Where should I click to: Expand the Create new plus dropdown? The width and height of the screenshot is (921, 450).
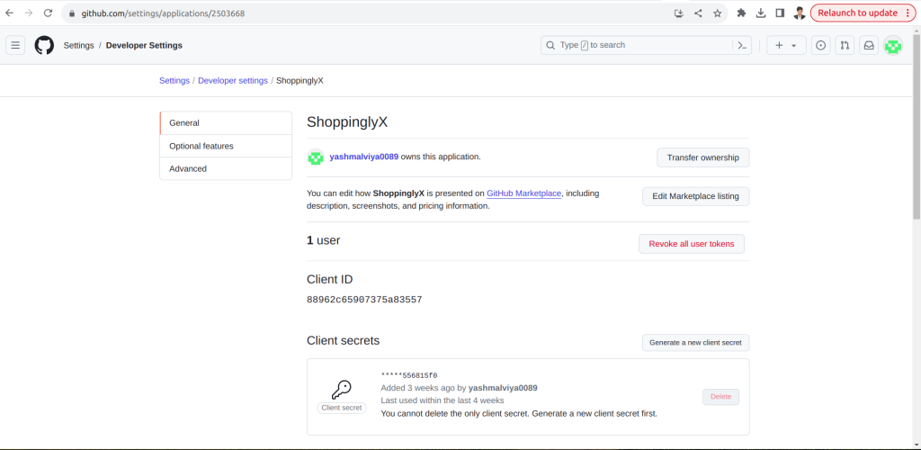click(x=786, y=45)
